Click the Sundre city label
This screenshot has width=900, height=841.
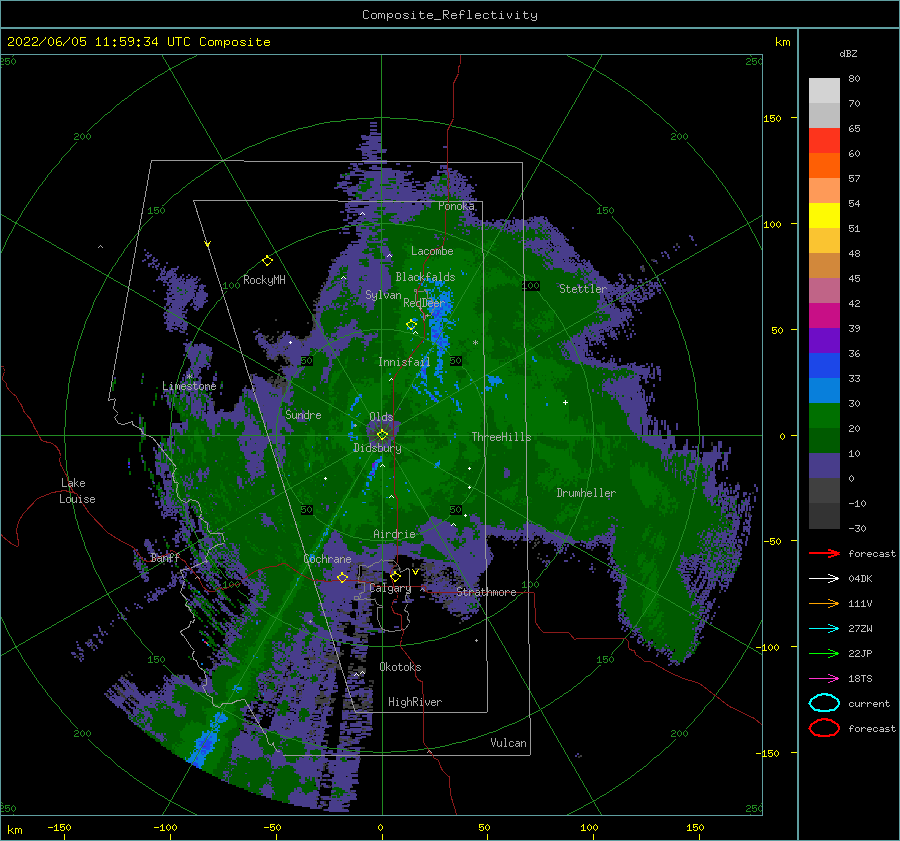pos(303,414)
